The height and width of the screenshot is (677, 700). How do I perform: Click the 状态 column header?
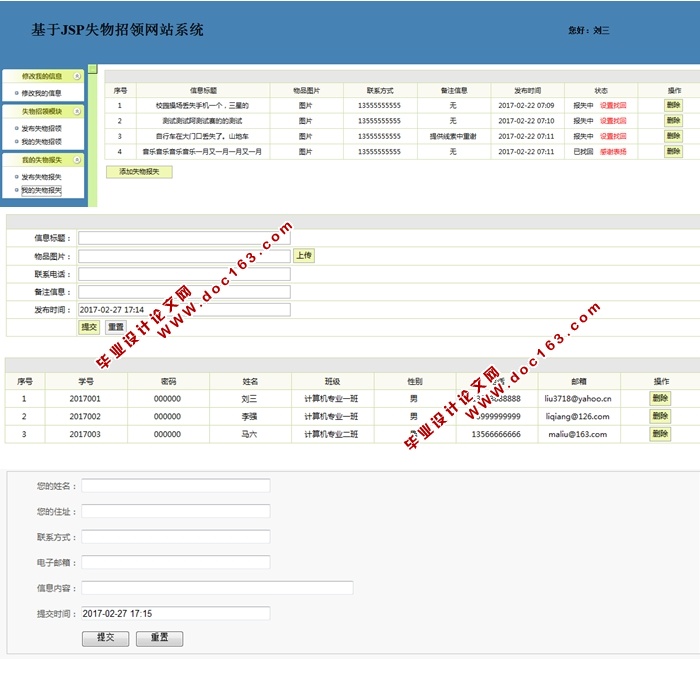[601, 91]
